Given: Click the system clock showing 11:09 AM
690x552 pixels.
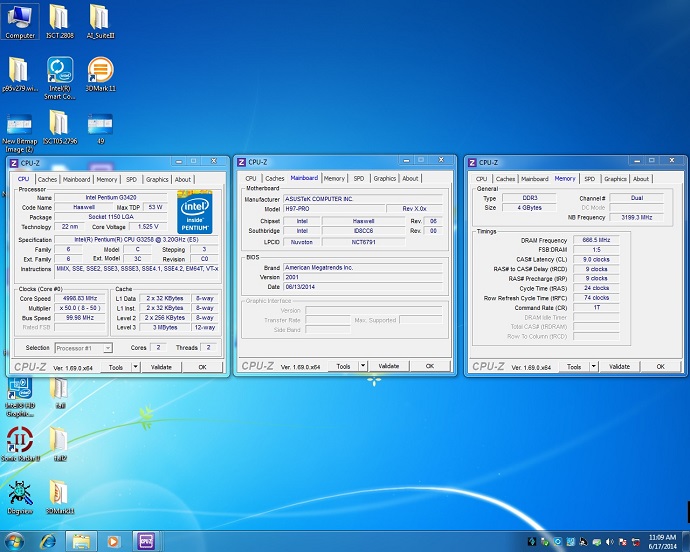Looking at the screenshot, I should click(662, 542).
